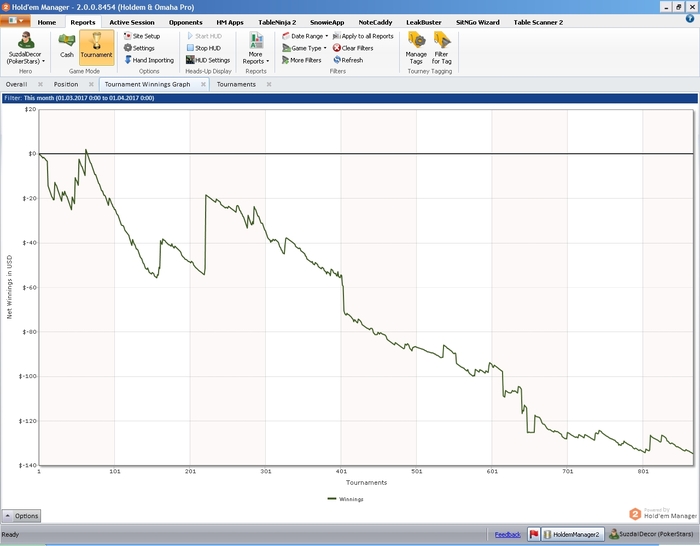Screen dimensions: 700x546
Task: Expand the Options panel at bottom left
Action: (21, 516)
